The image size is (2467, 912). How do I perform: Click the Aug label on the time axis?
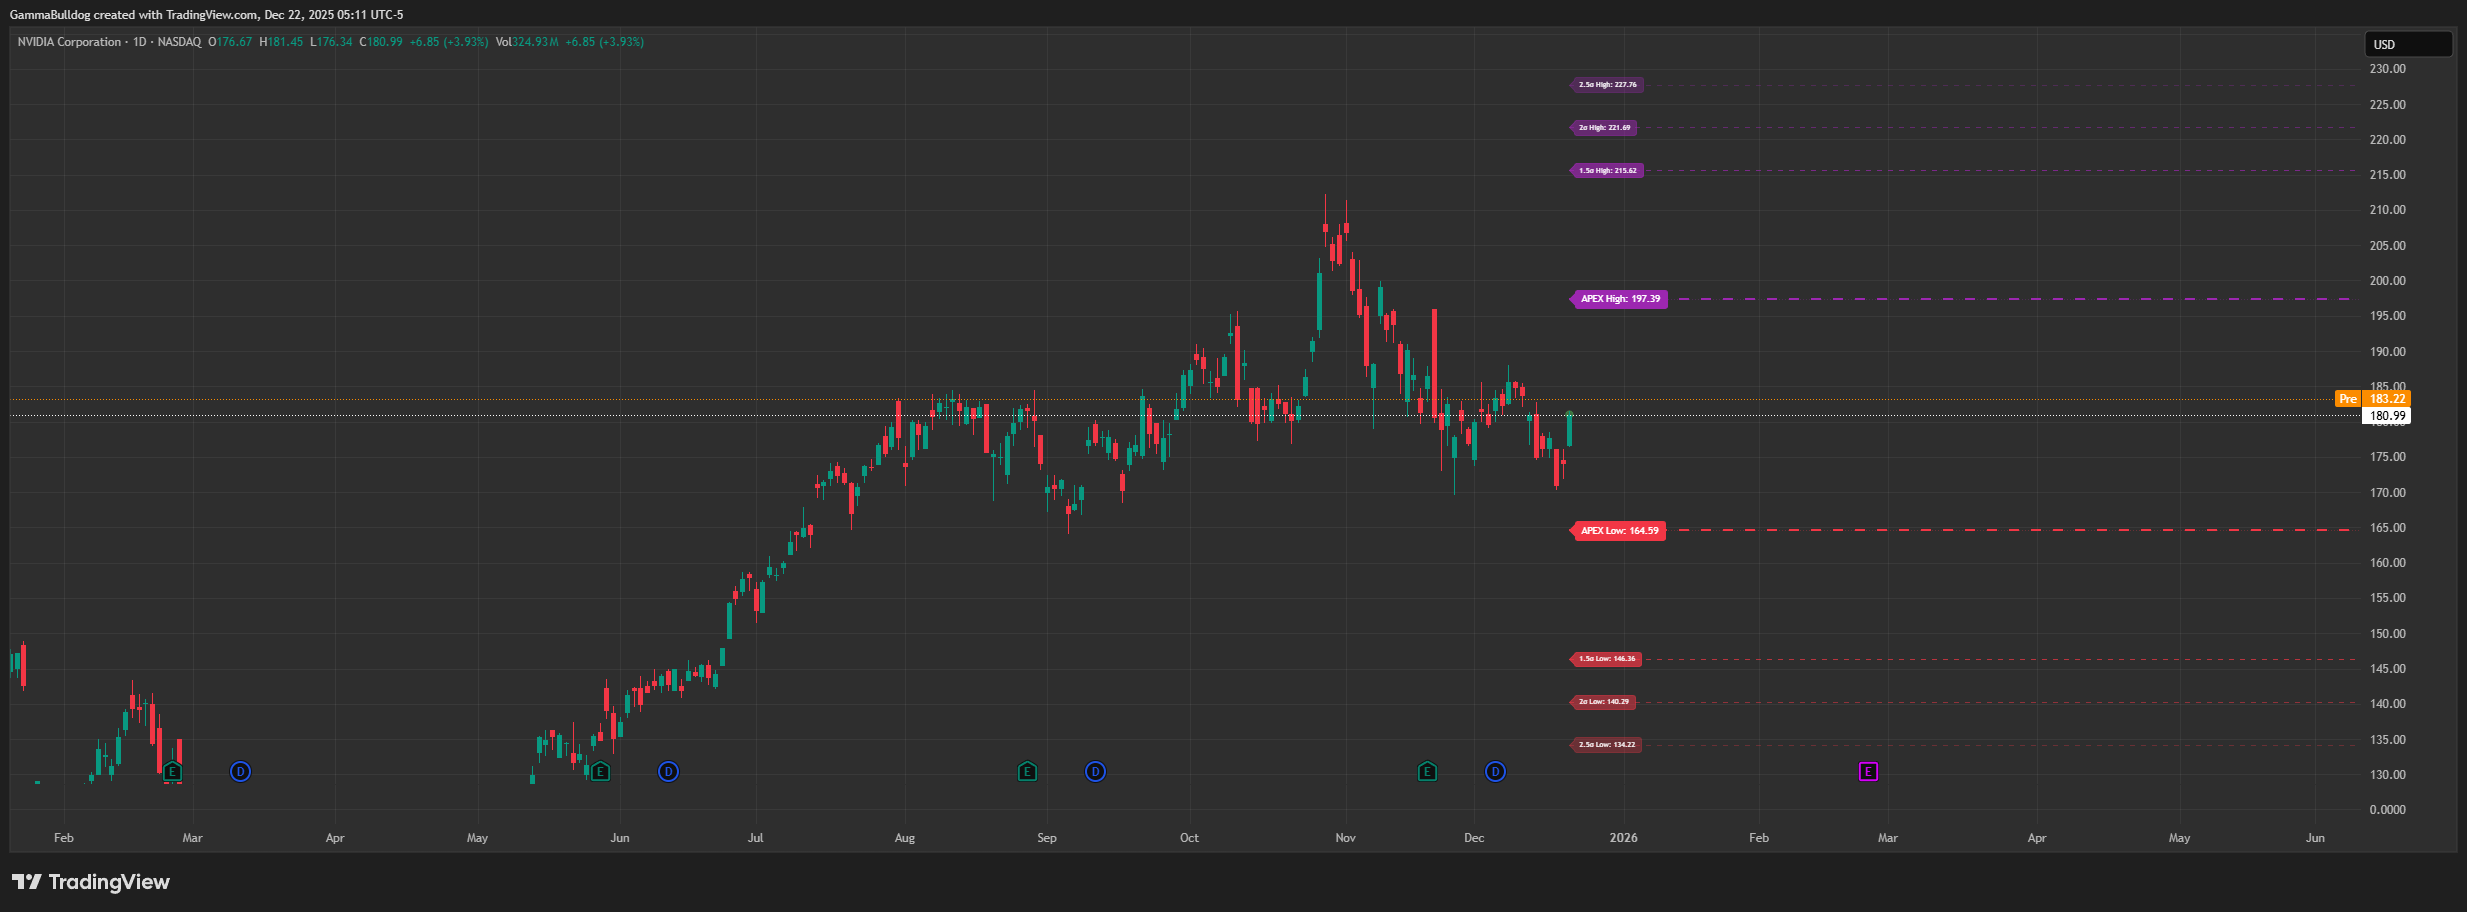(905, 838)
